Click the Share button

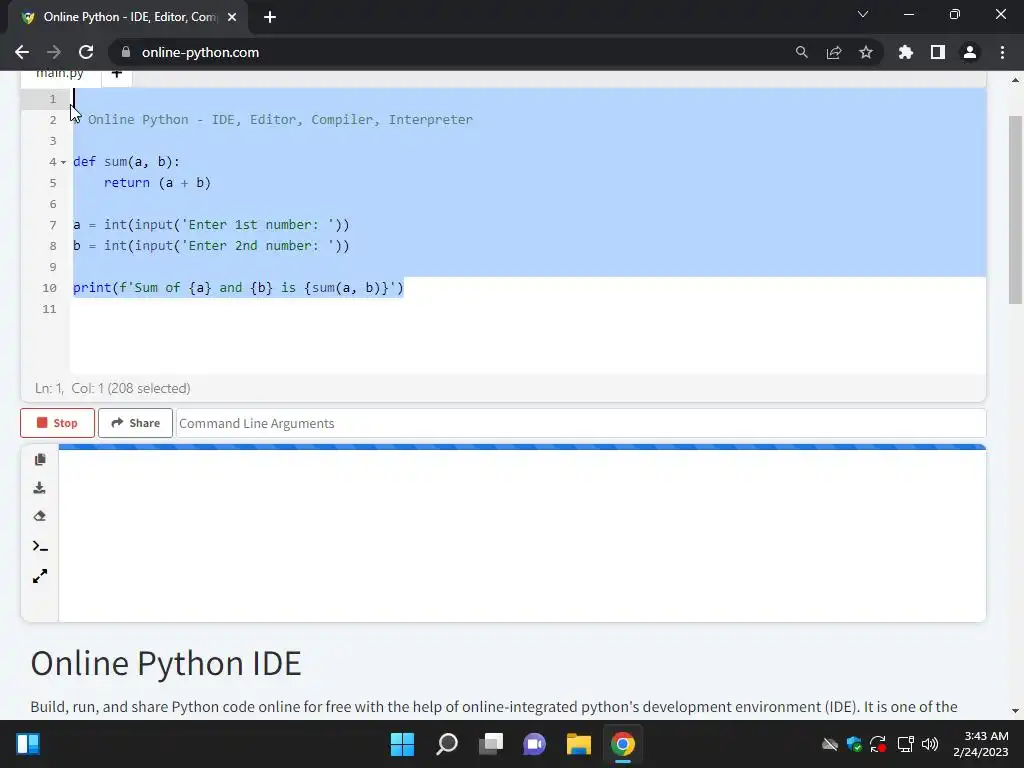click(x=135, y=423)
